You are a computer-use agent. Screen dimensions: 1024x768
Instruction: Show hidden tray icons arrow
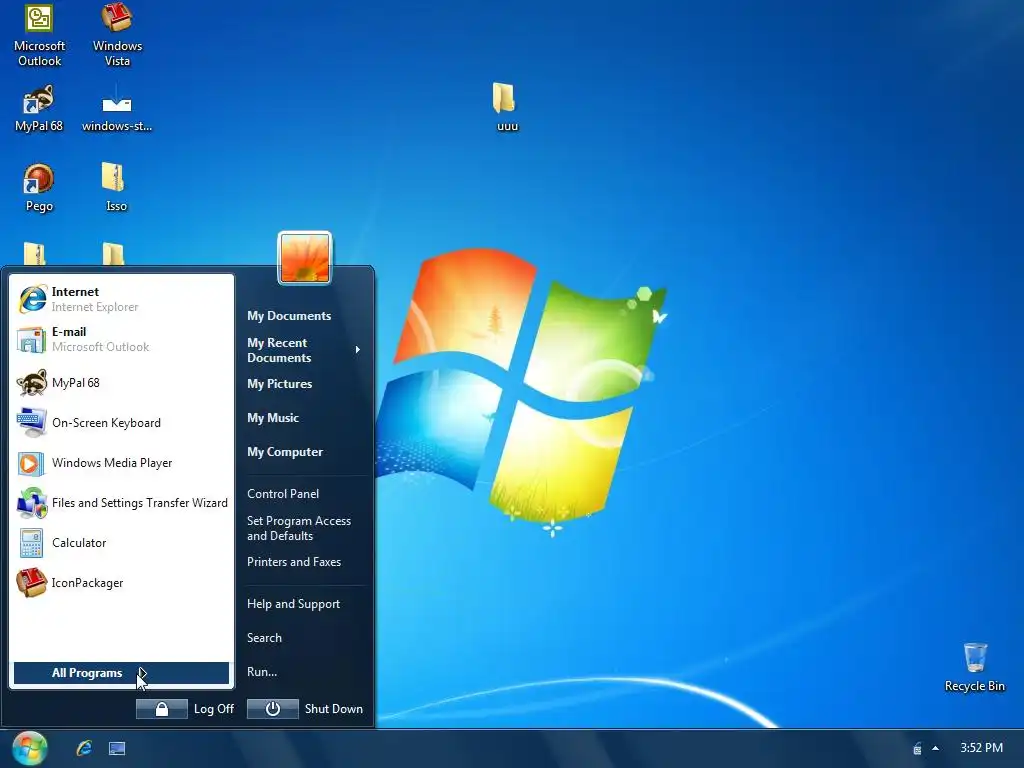pyautogui.click(x=935, y=748)
